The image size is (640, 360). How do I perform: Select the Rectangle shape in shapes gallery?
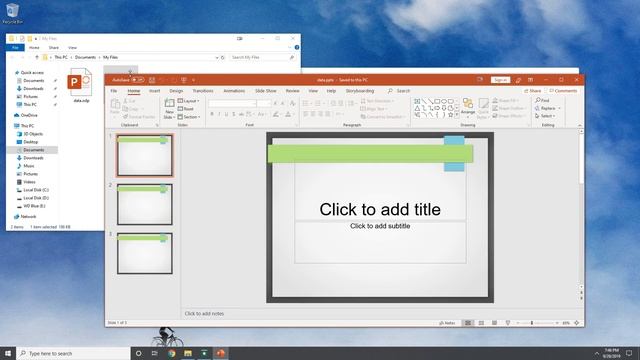(437, 101)
